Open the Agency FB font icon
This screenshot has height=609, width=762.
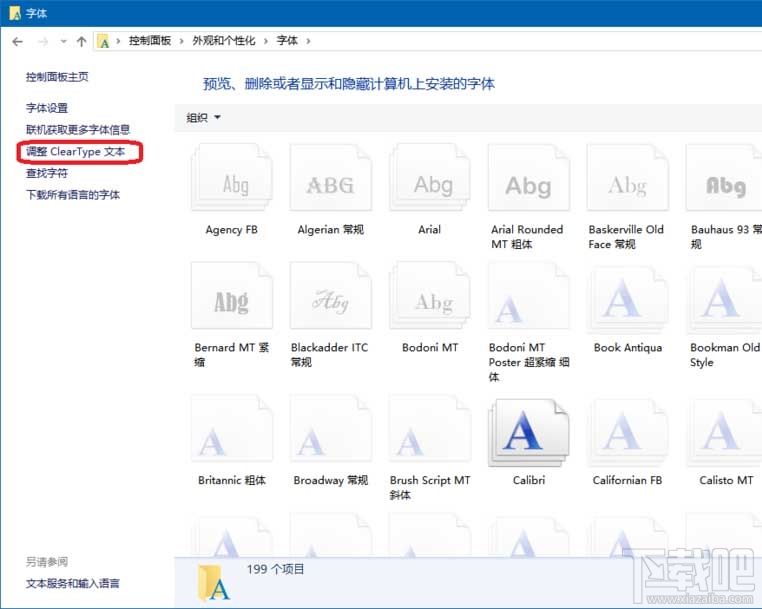(x=232, y=177)
